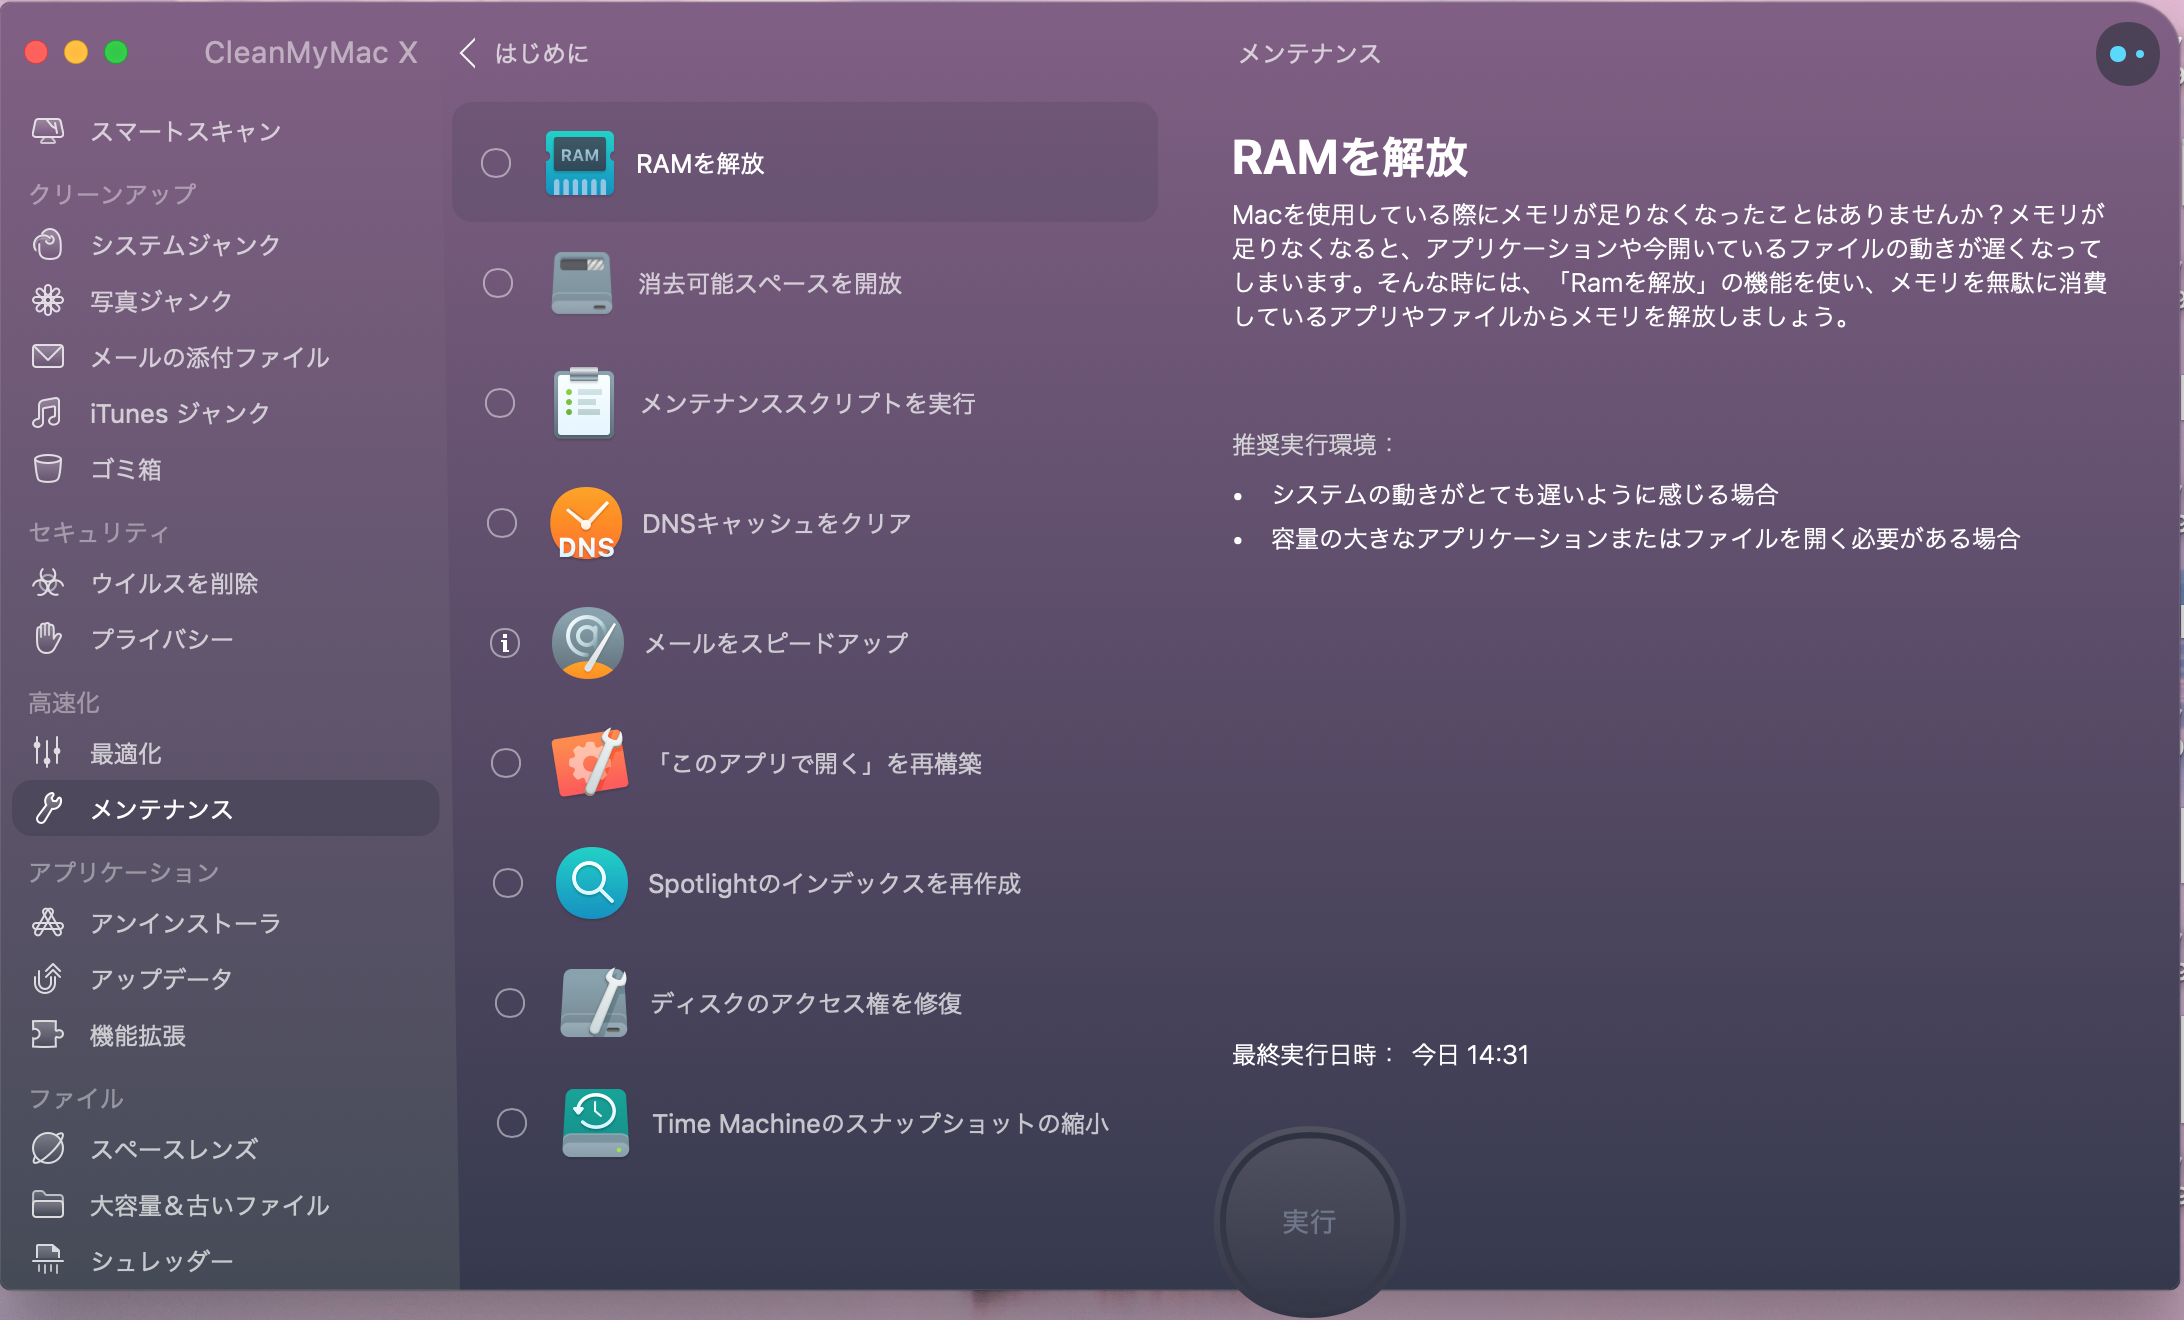Click the Time Machine snapshot icon

point(596,1123)
